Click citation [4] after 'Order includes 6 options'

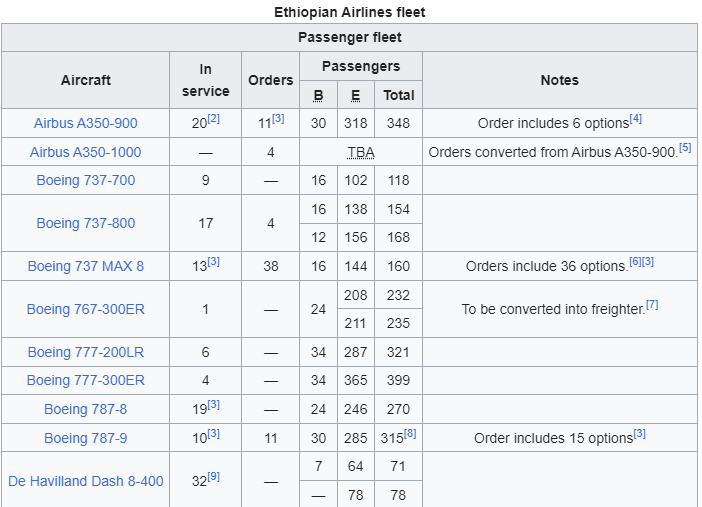tap(636, 119)
